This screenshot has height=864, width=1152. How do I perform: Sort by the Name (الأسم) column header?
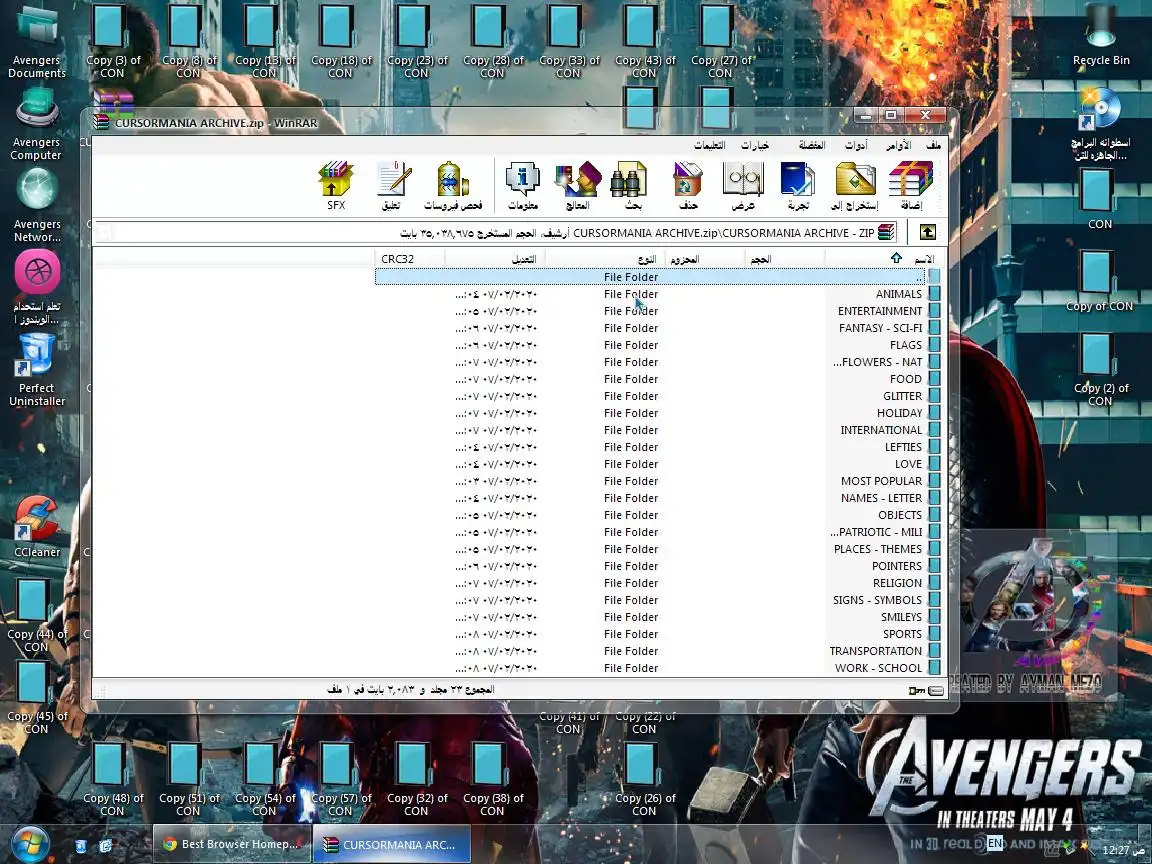[882, 259]
